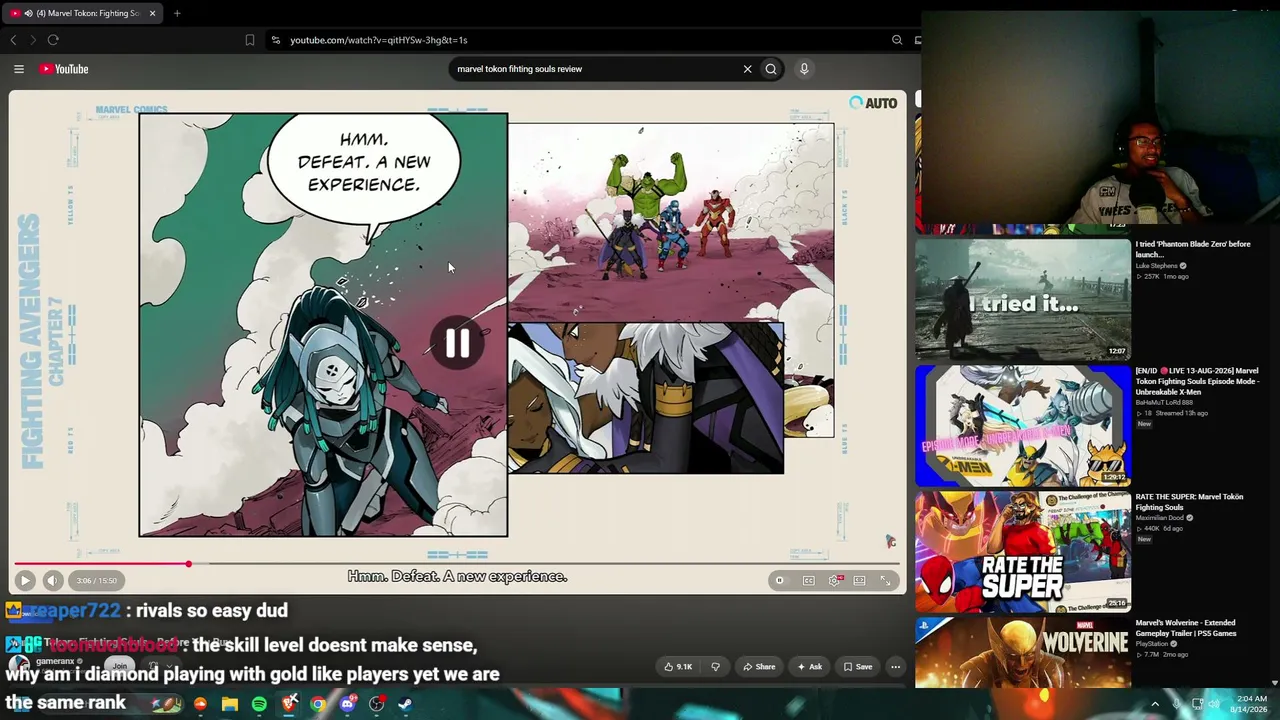The image size is (1280, 720).
Task: Open Steam from the taskbar
Action: coord(405,704)
